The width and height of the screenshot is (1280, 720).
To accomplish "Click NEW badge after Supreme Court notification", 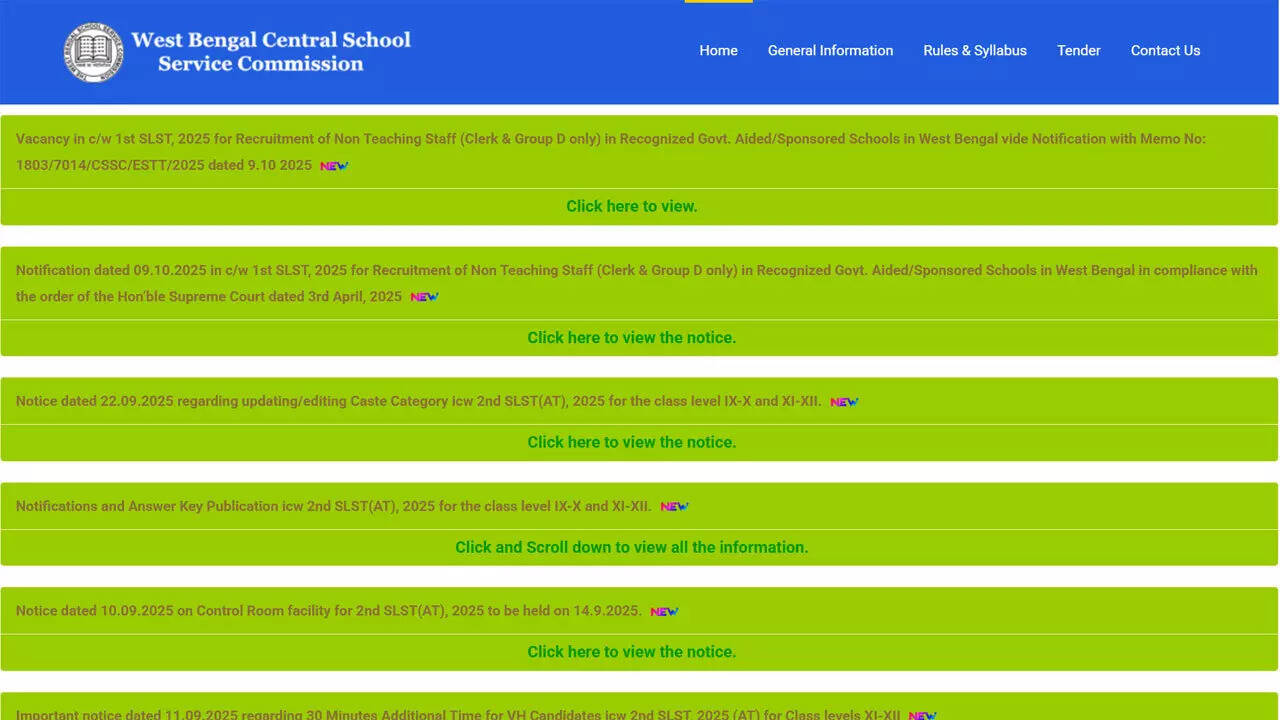I will (x=424, y=297).
